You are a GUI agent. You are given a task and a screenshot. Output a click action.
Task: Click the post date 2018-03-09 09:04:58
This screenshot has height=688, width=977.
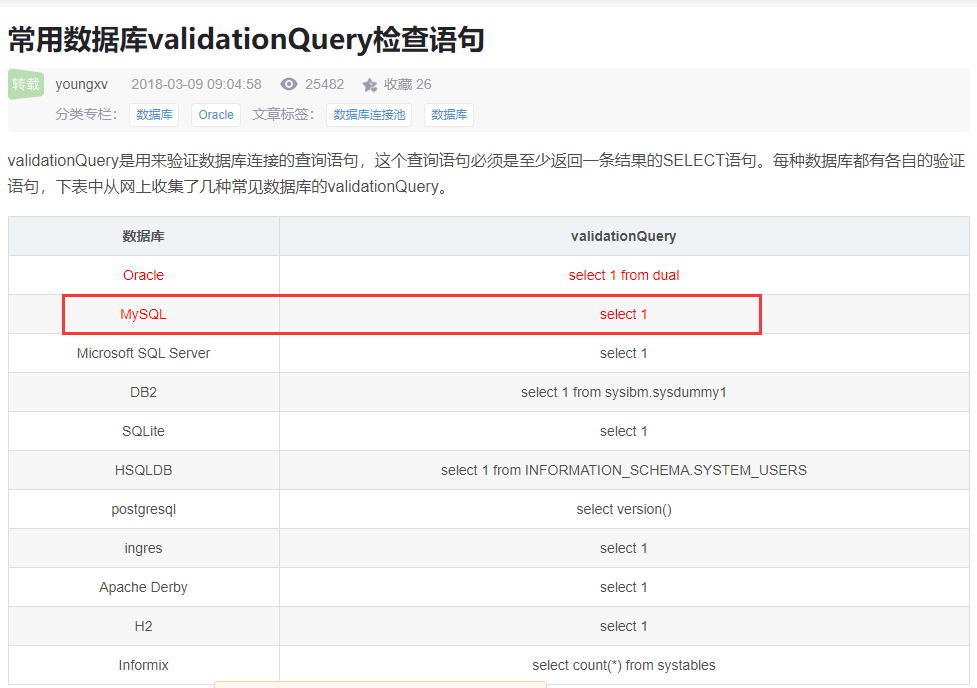click(196, 84)
